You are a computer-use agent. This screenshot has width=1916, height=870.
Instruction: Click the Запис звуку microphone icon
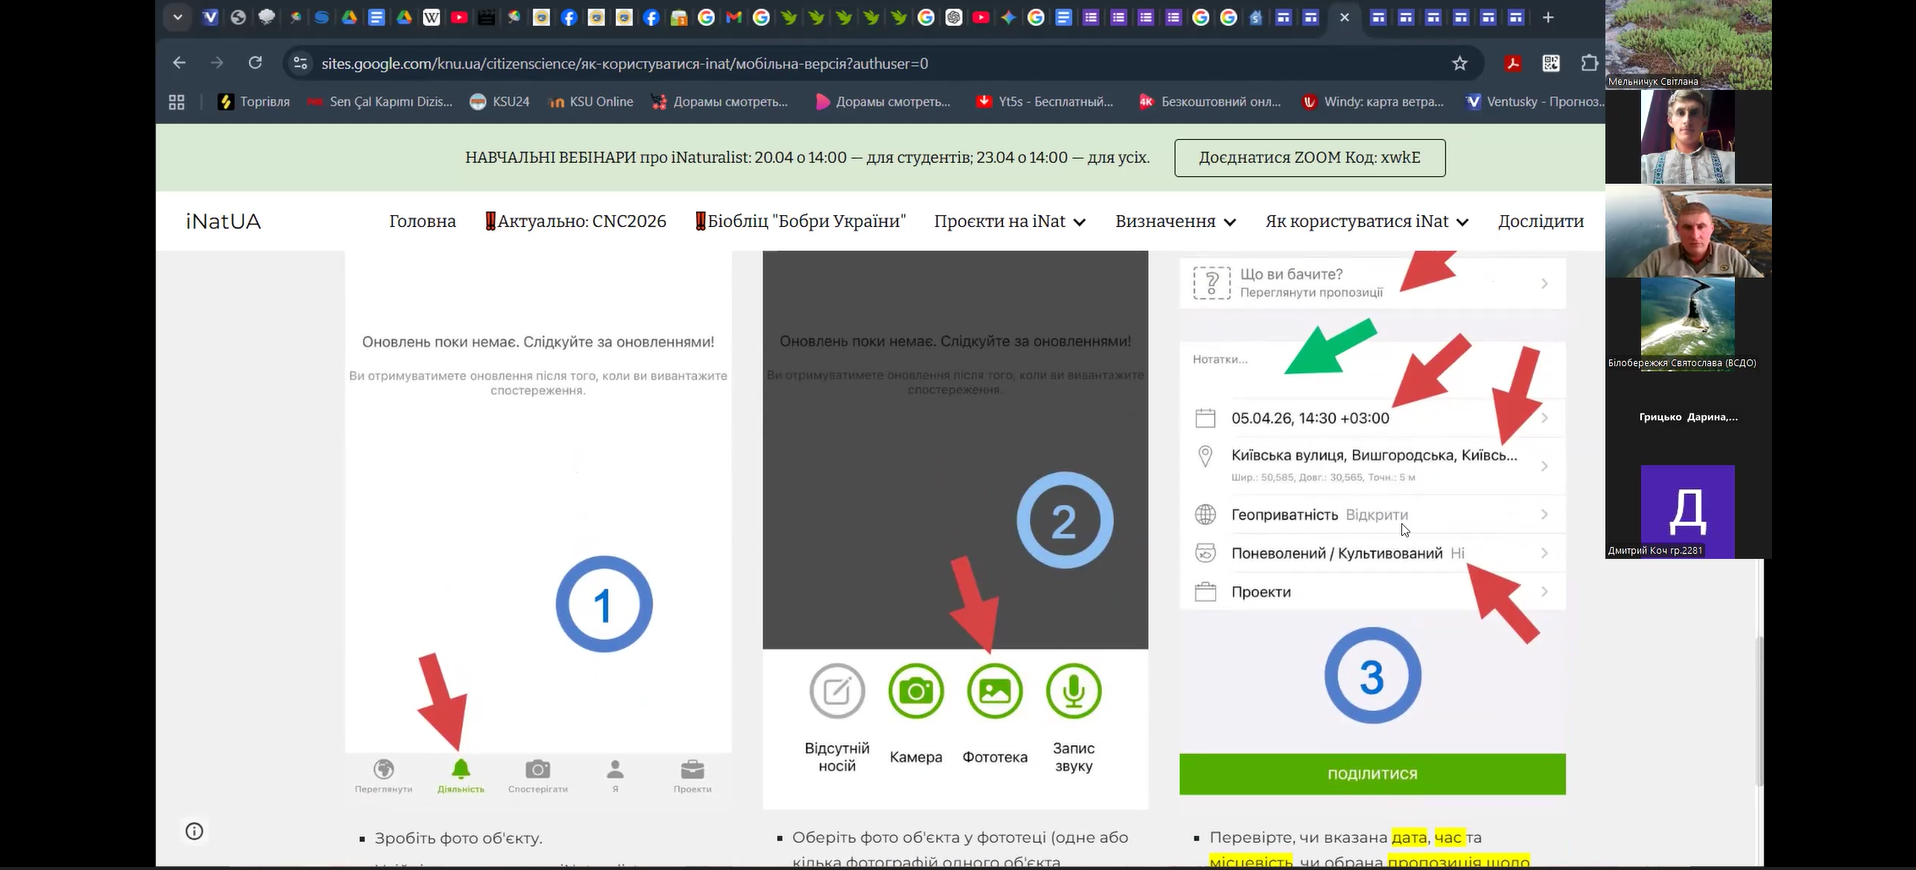click(x=1073, y=691)
